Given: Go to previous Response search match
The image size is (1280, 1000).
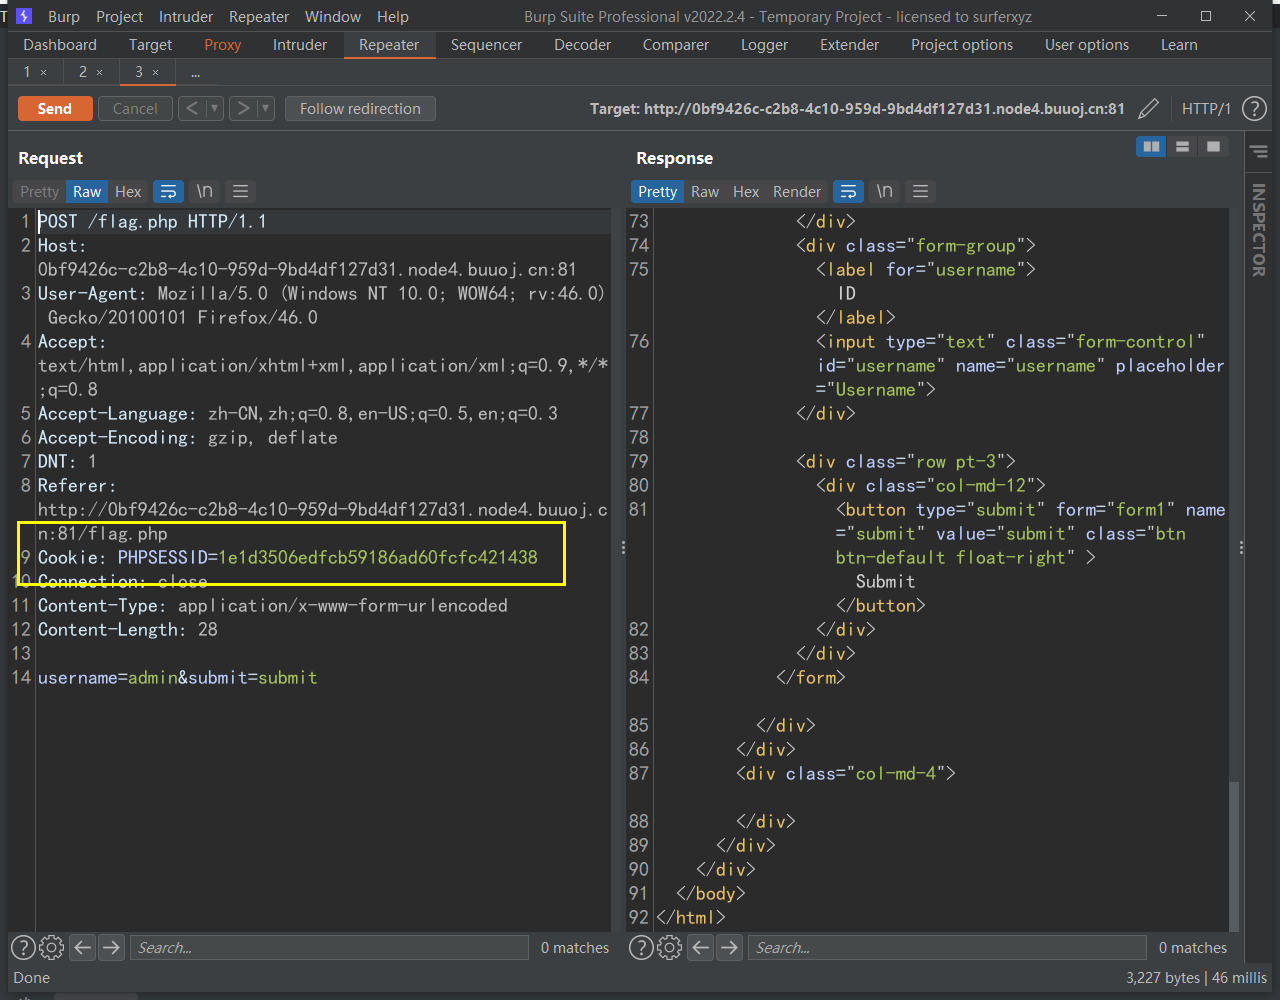Looking at the screenshot, I should point(701,947).
